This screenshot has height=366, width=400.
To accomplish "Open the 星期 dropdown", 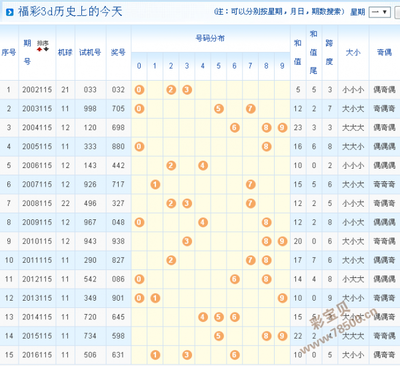I will (380, 12).
